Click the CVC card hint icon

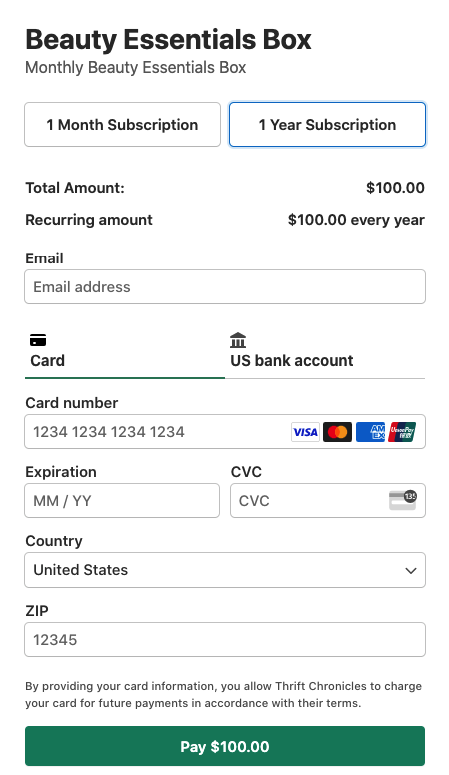[403, 500]
